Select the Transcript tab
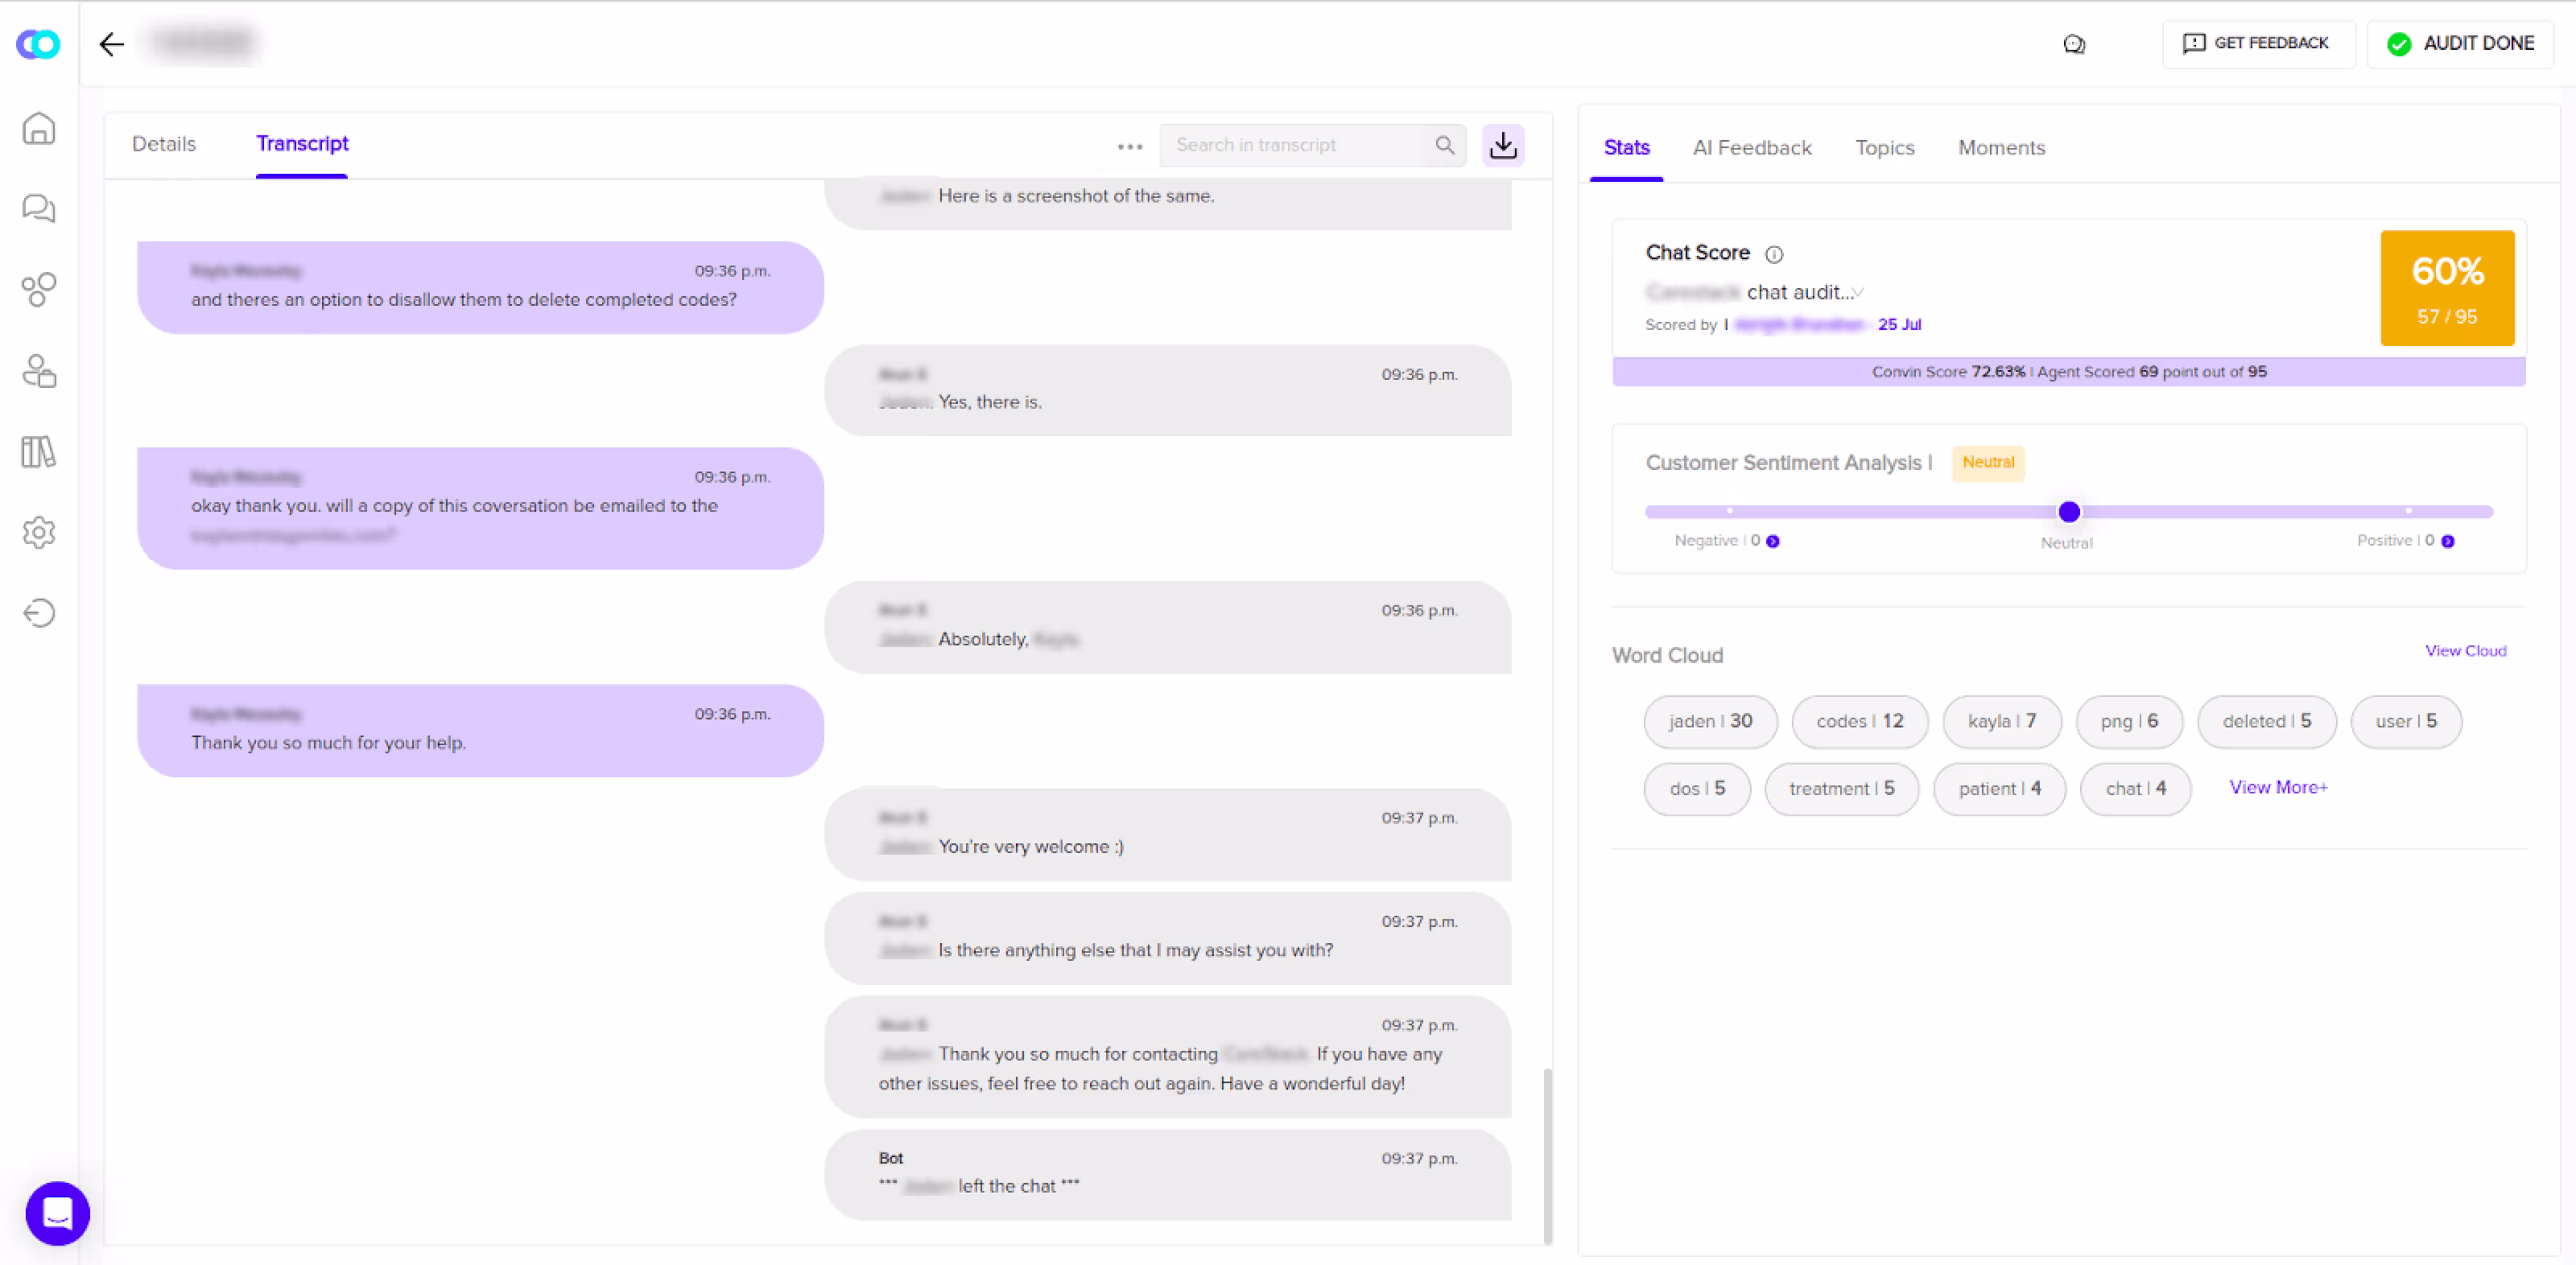 [x=302, y=144]
